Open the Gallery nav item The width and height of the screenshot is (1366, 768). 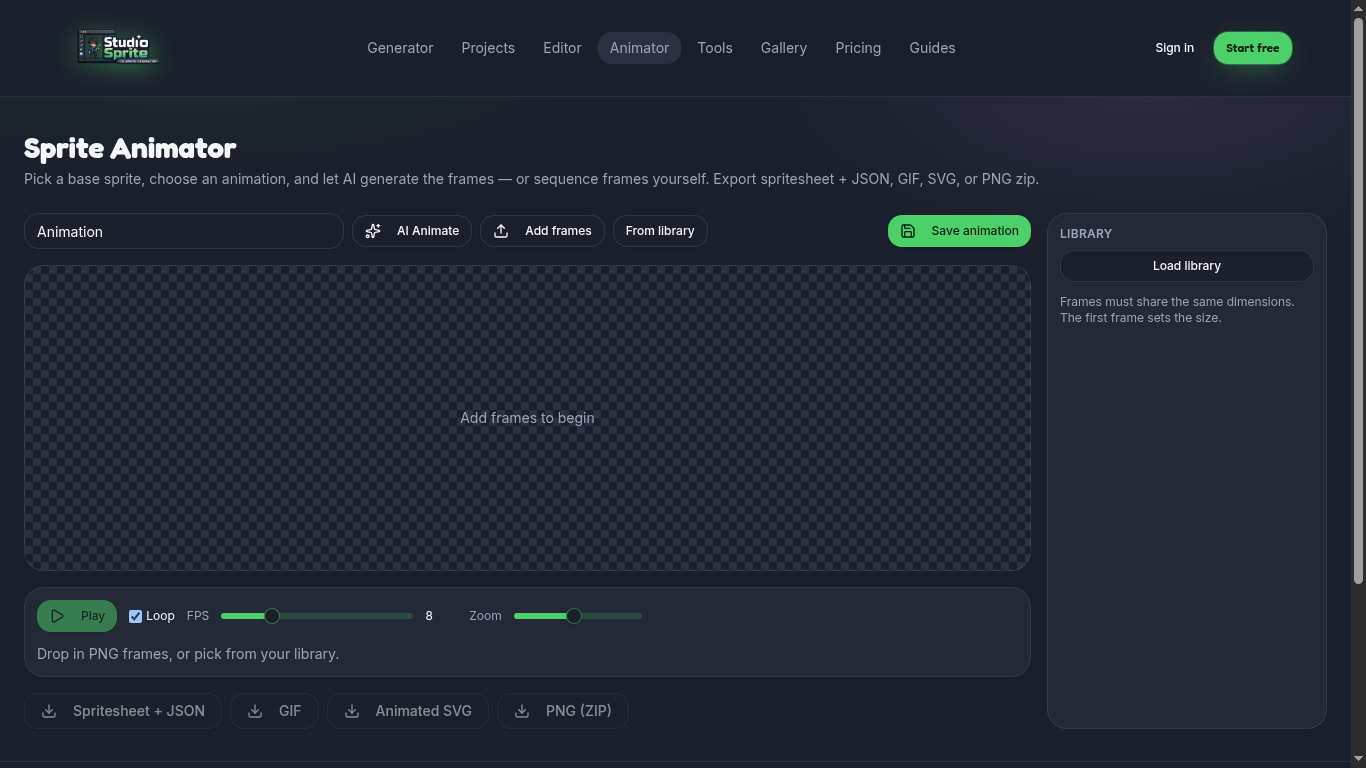coord(784,48)
